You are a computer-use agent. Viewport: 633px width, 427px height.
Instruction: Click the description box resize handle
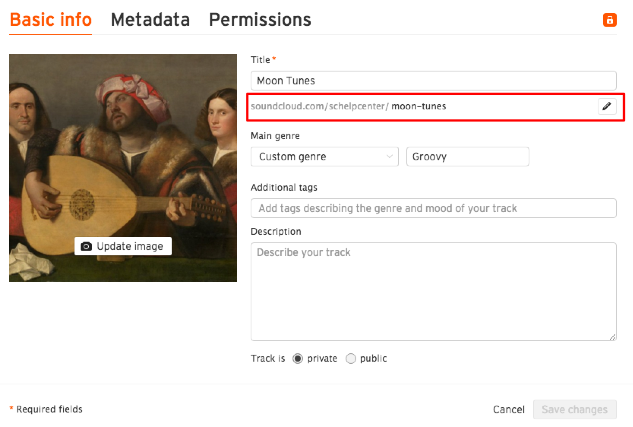[x=612, y=337]
